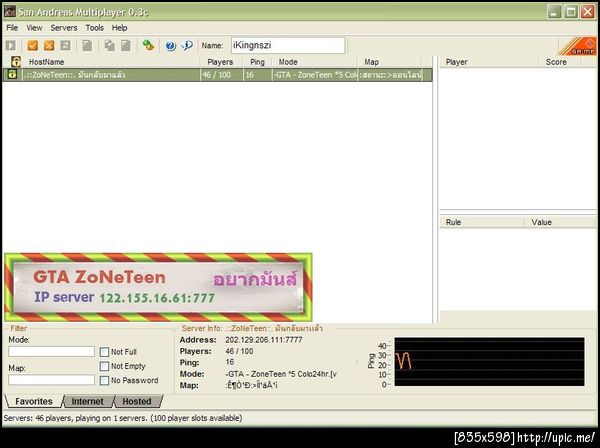Click the SA-MP logo in toolbar corner
Image resolution: width=600 pixels, height=448 pixels.
pyautogui.click(x=578, y=46)
